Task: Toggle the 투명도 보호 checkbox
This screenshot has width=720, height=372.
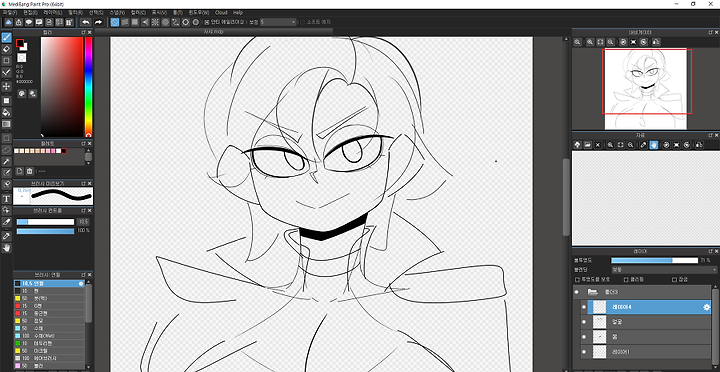Action: click(577, 279)
